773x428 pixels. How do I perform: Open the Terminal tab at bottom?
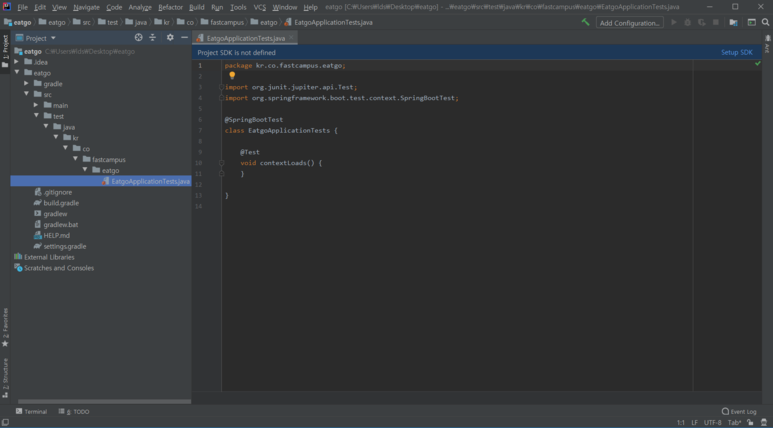(x=31, y=411)
